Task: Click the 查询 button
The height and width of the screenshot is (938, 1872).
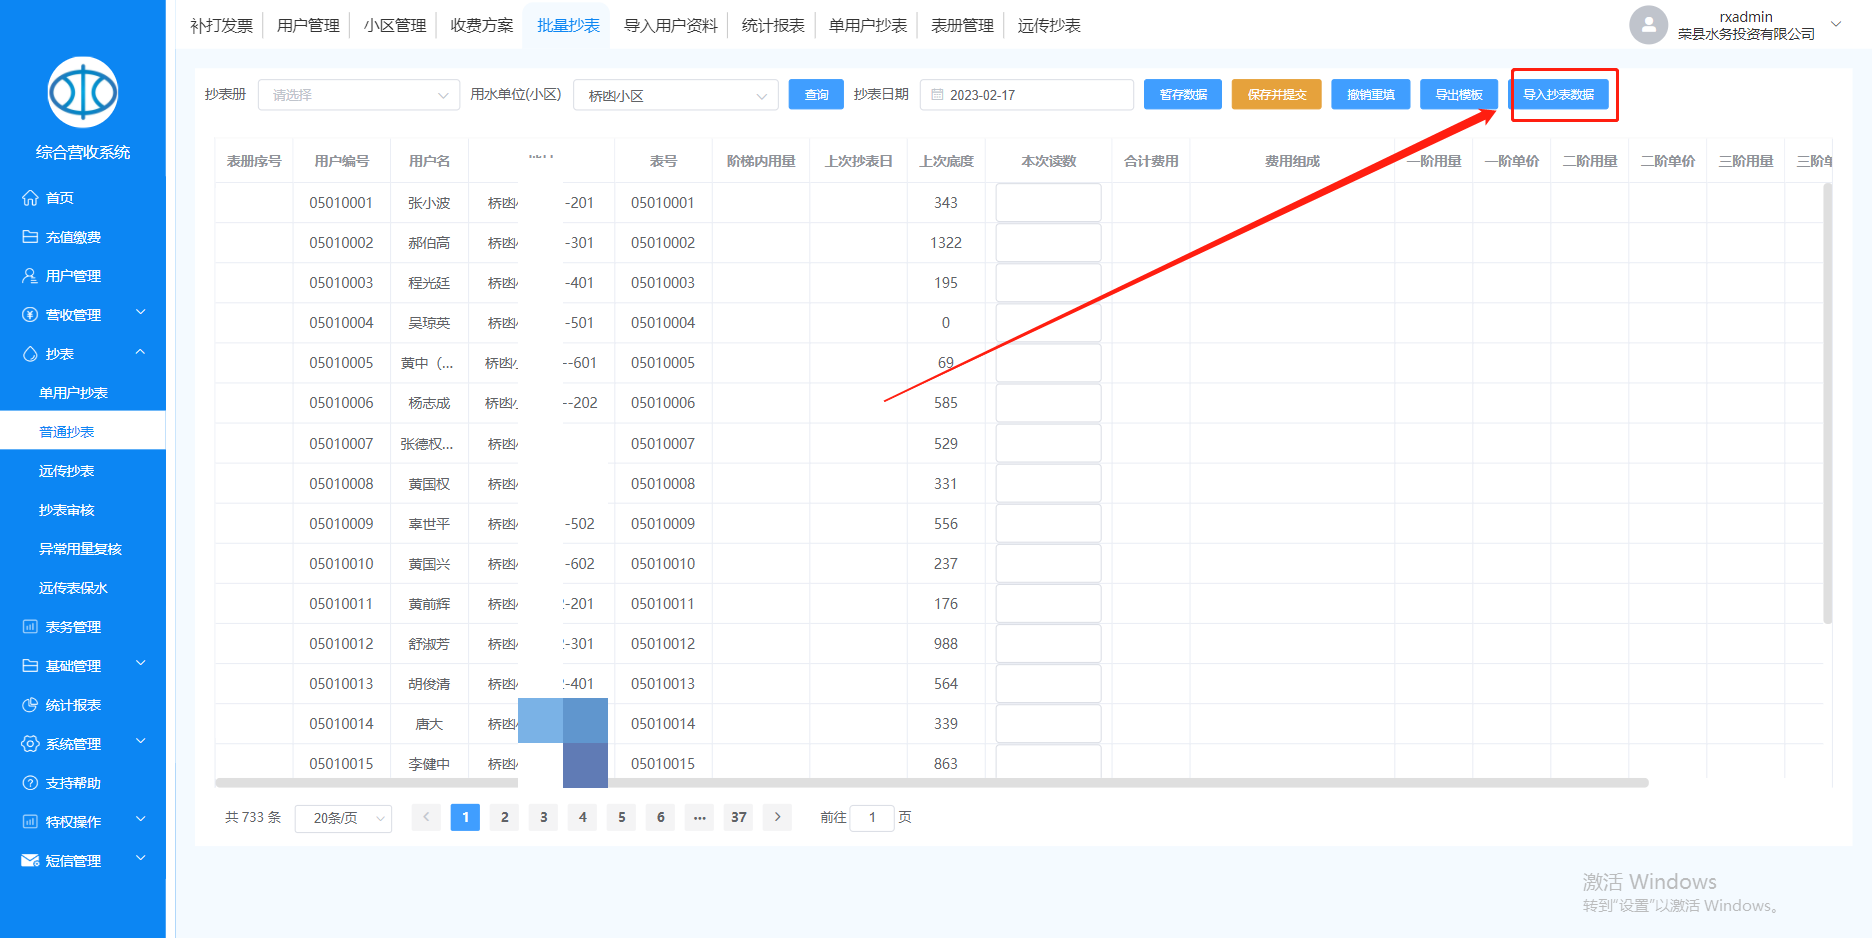Action: pyautogui.click(x=816, y=95)
